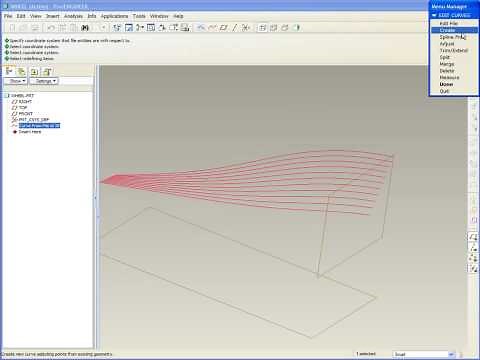Select highlighted Curve feature in model tree
The height and width of the screenshot is (360, 480).
[39, 126]
